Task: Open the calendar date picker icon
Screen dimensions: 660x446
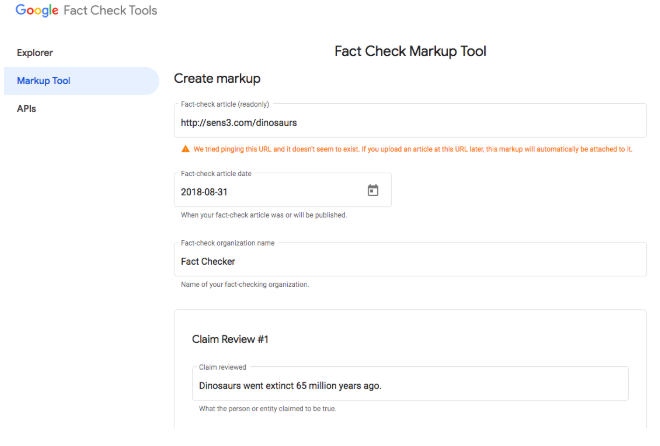Action: point(373,190)
